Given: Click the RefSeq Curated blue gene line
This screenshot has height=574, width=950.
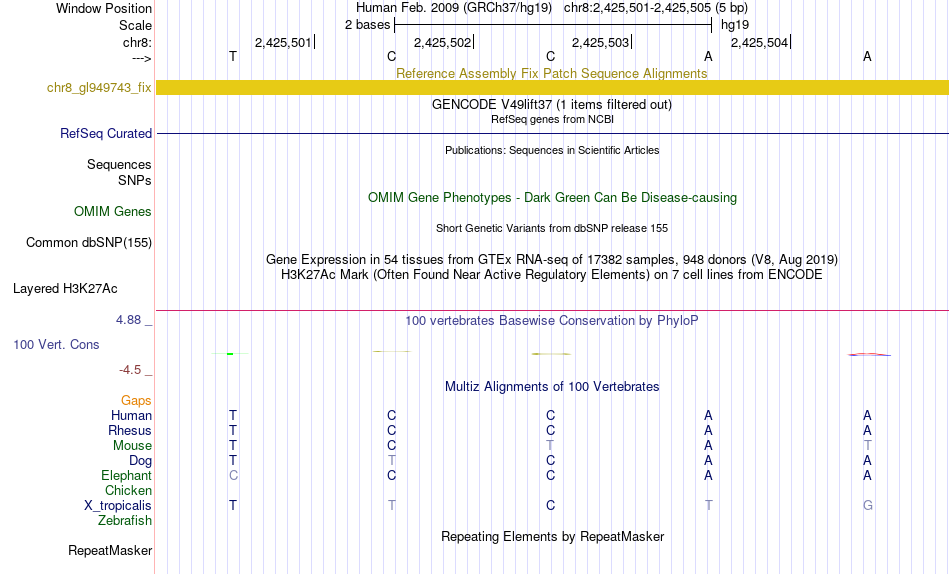Looking at the screenshot, I should tap(553, 133).
